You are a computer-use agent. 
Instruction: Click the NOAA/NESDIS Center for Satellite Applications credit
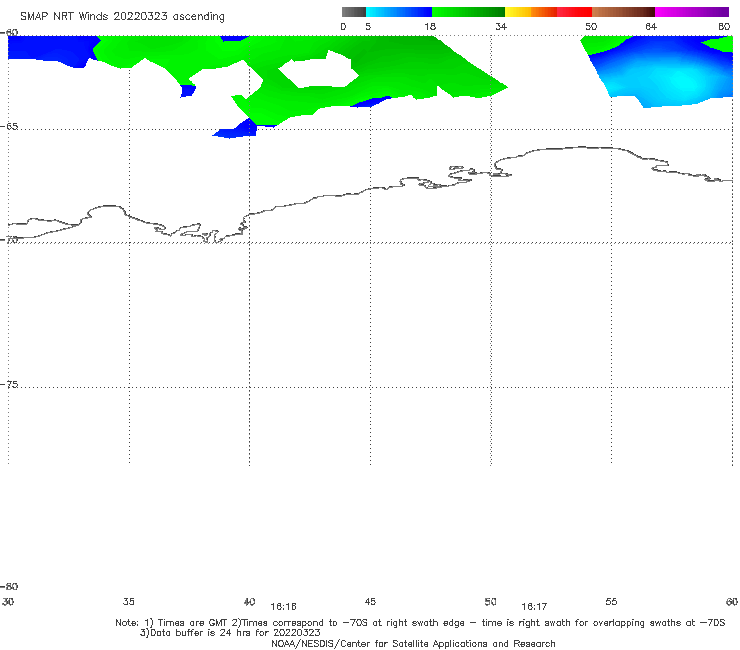pos(413,644)
